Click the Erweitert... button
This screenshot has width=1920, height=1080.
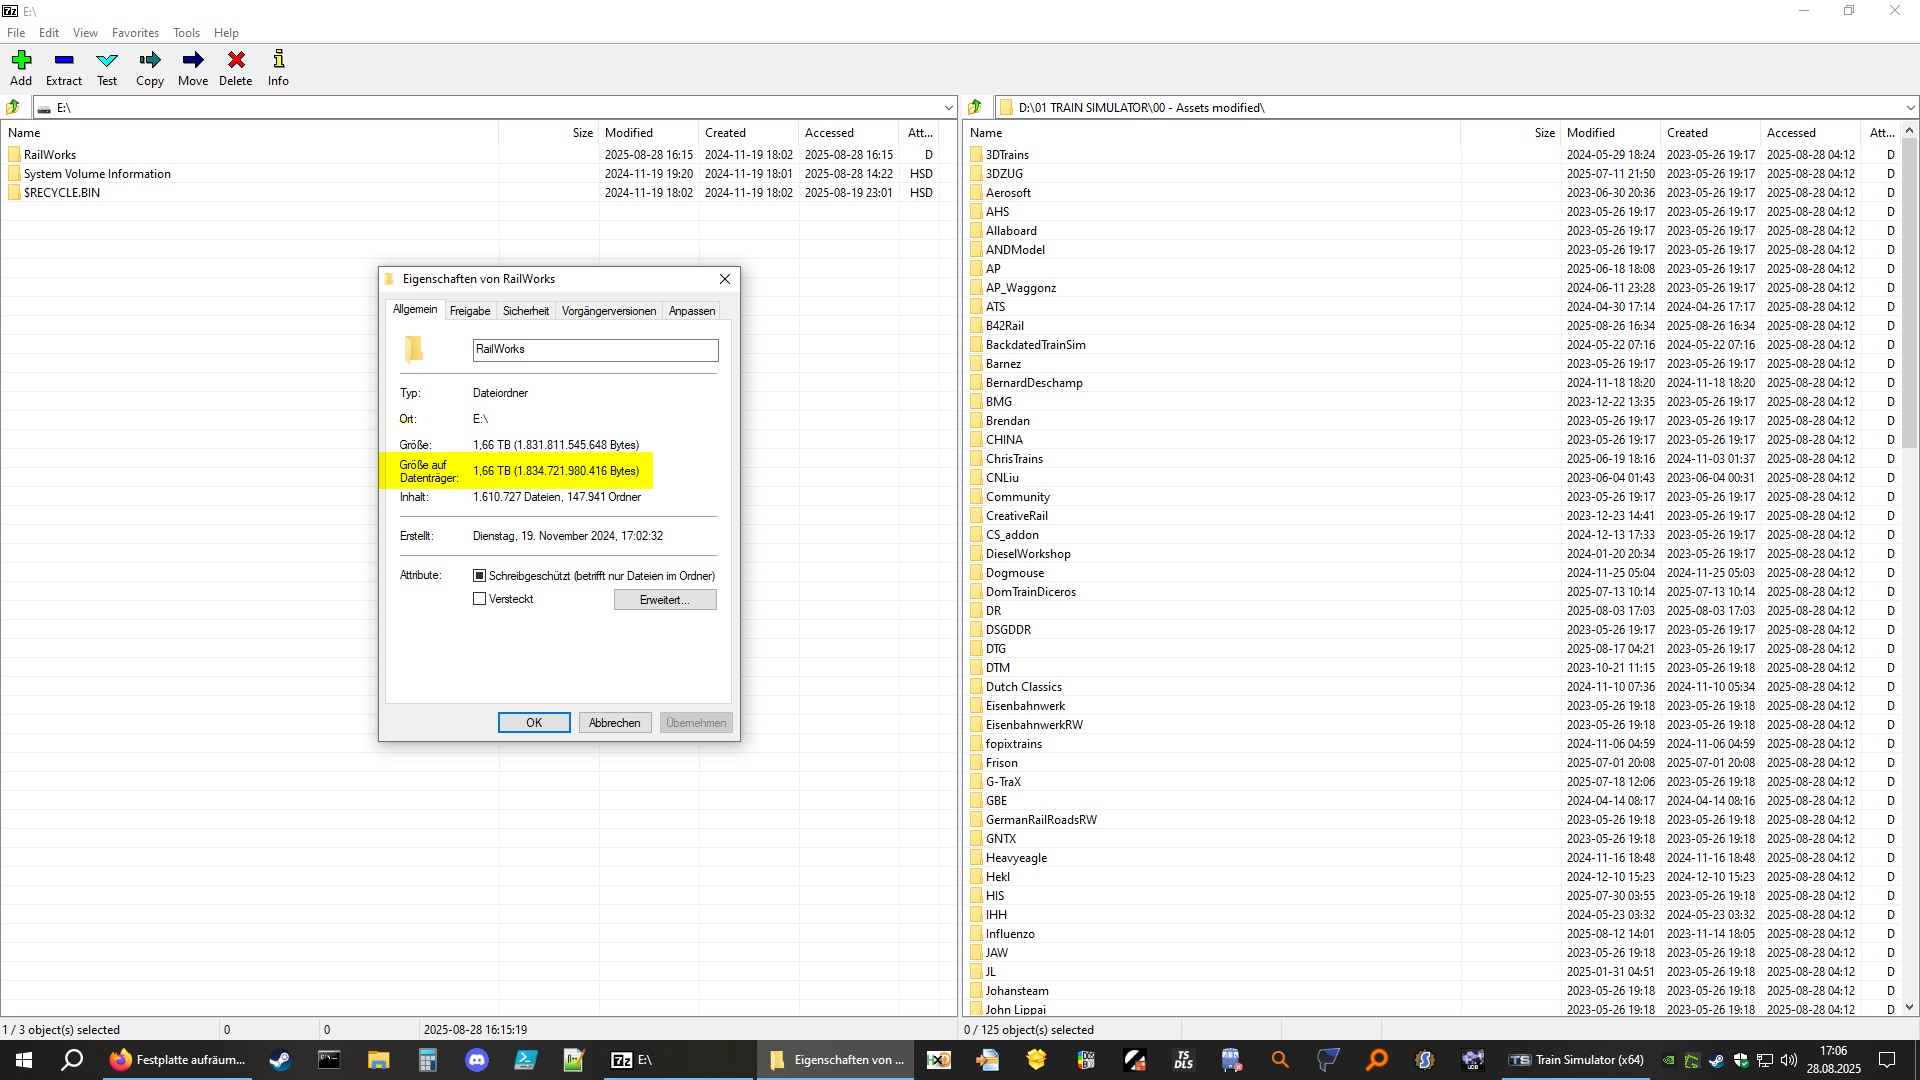[x=665, y=600]
